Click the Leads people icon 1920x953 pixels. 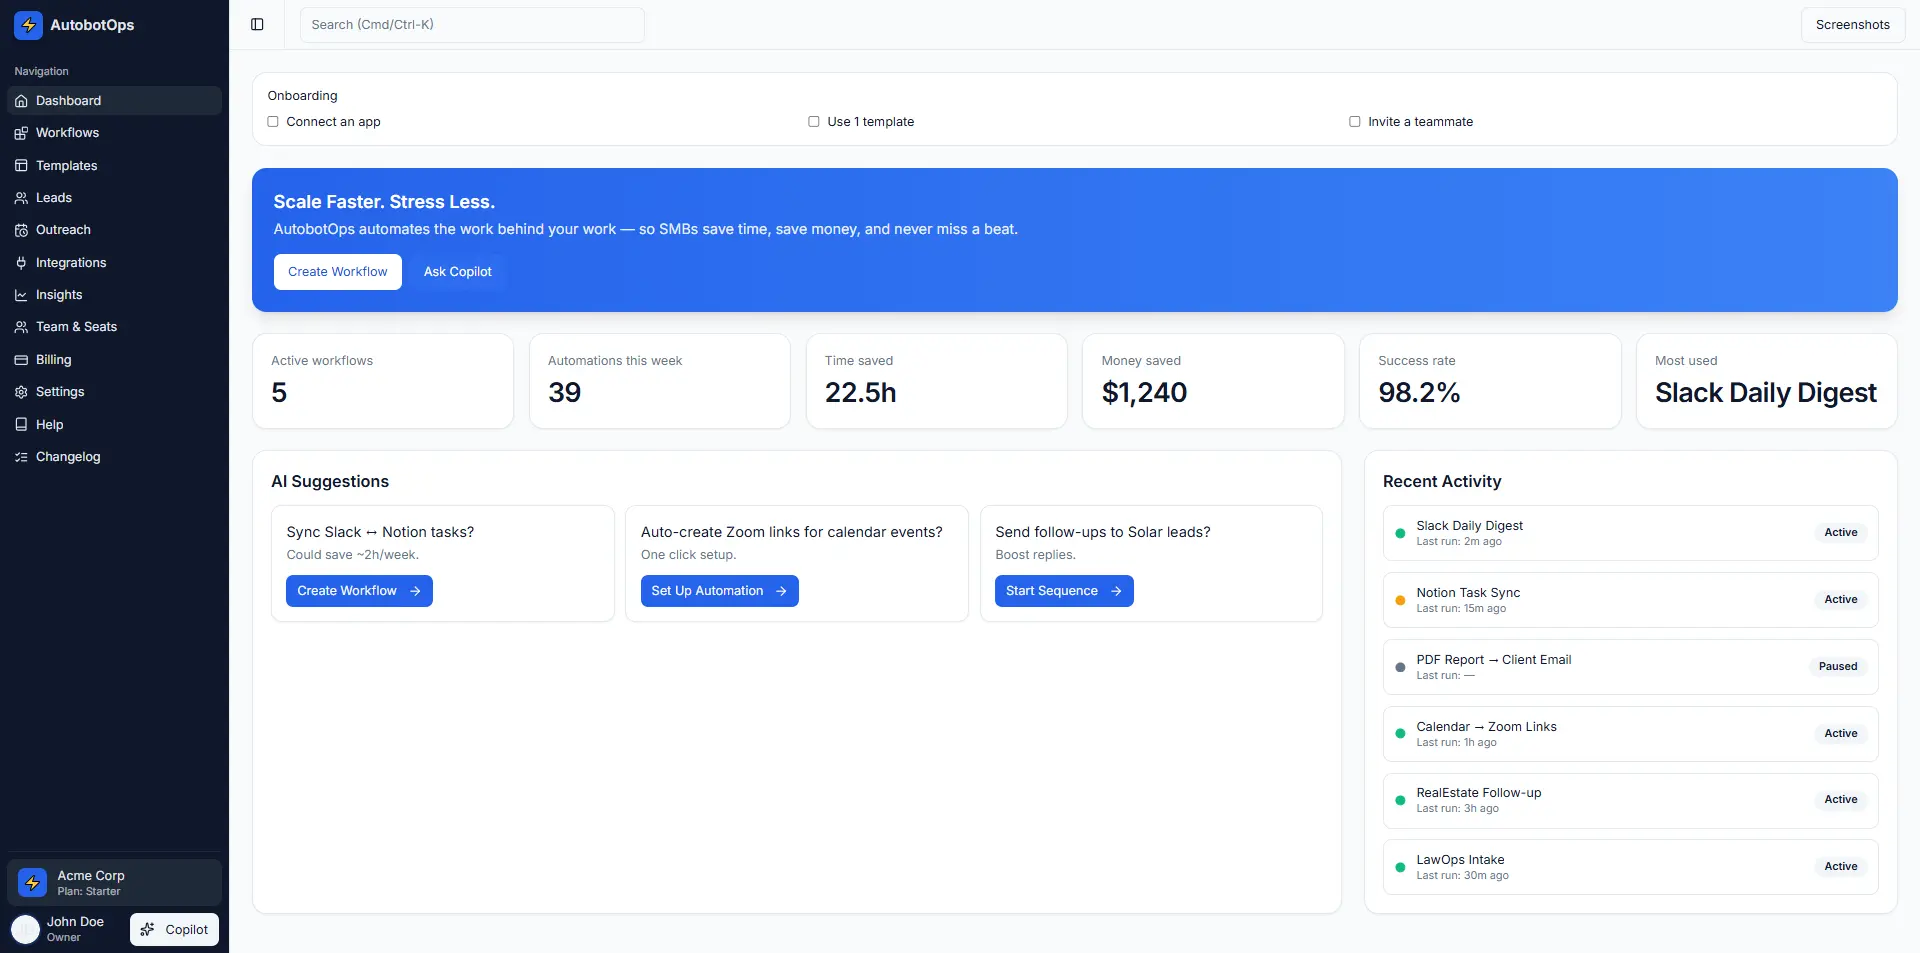pyautogui.click(x=21, y=198)
